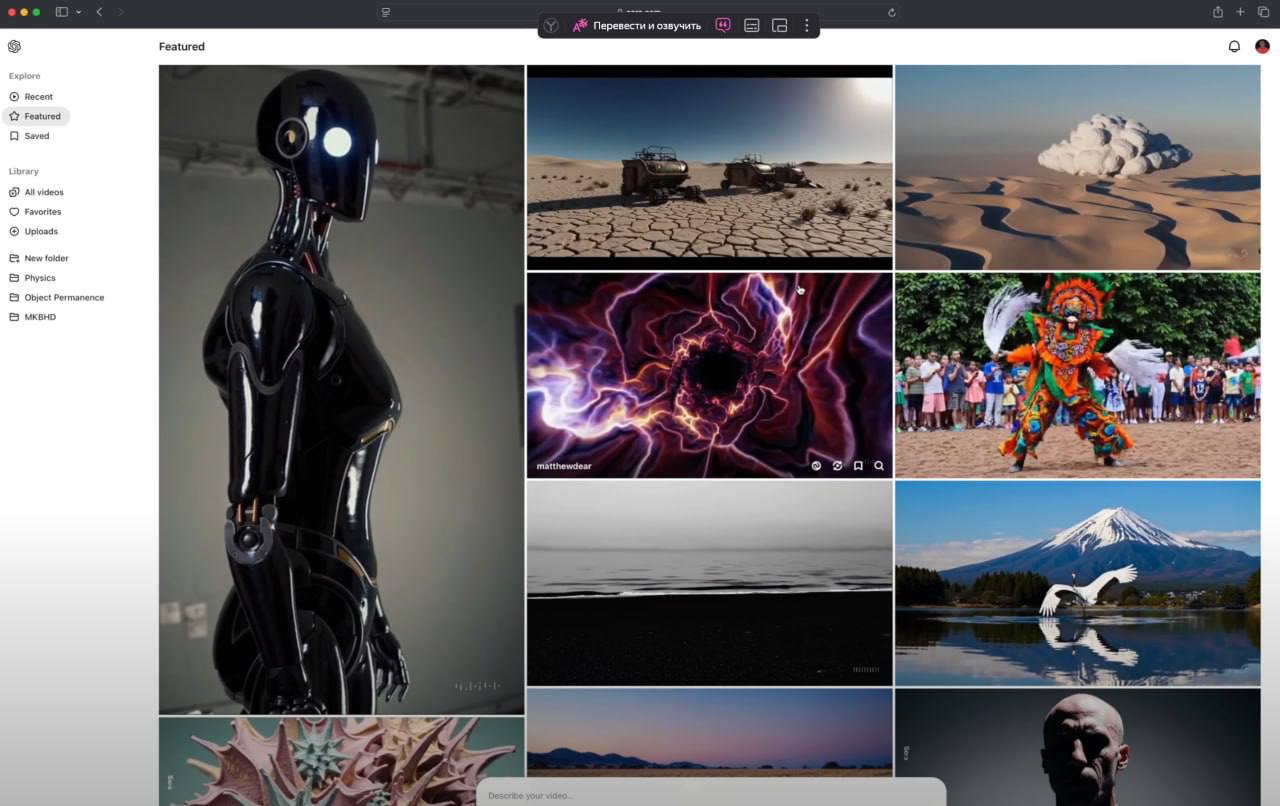The image size is (1280, 806).
Task: Open the Physics folder
Action: 40,278
